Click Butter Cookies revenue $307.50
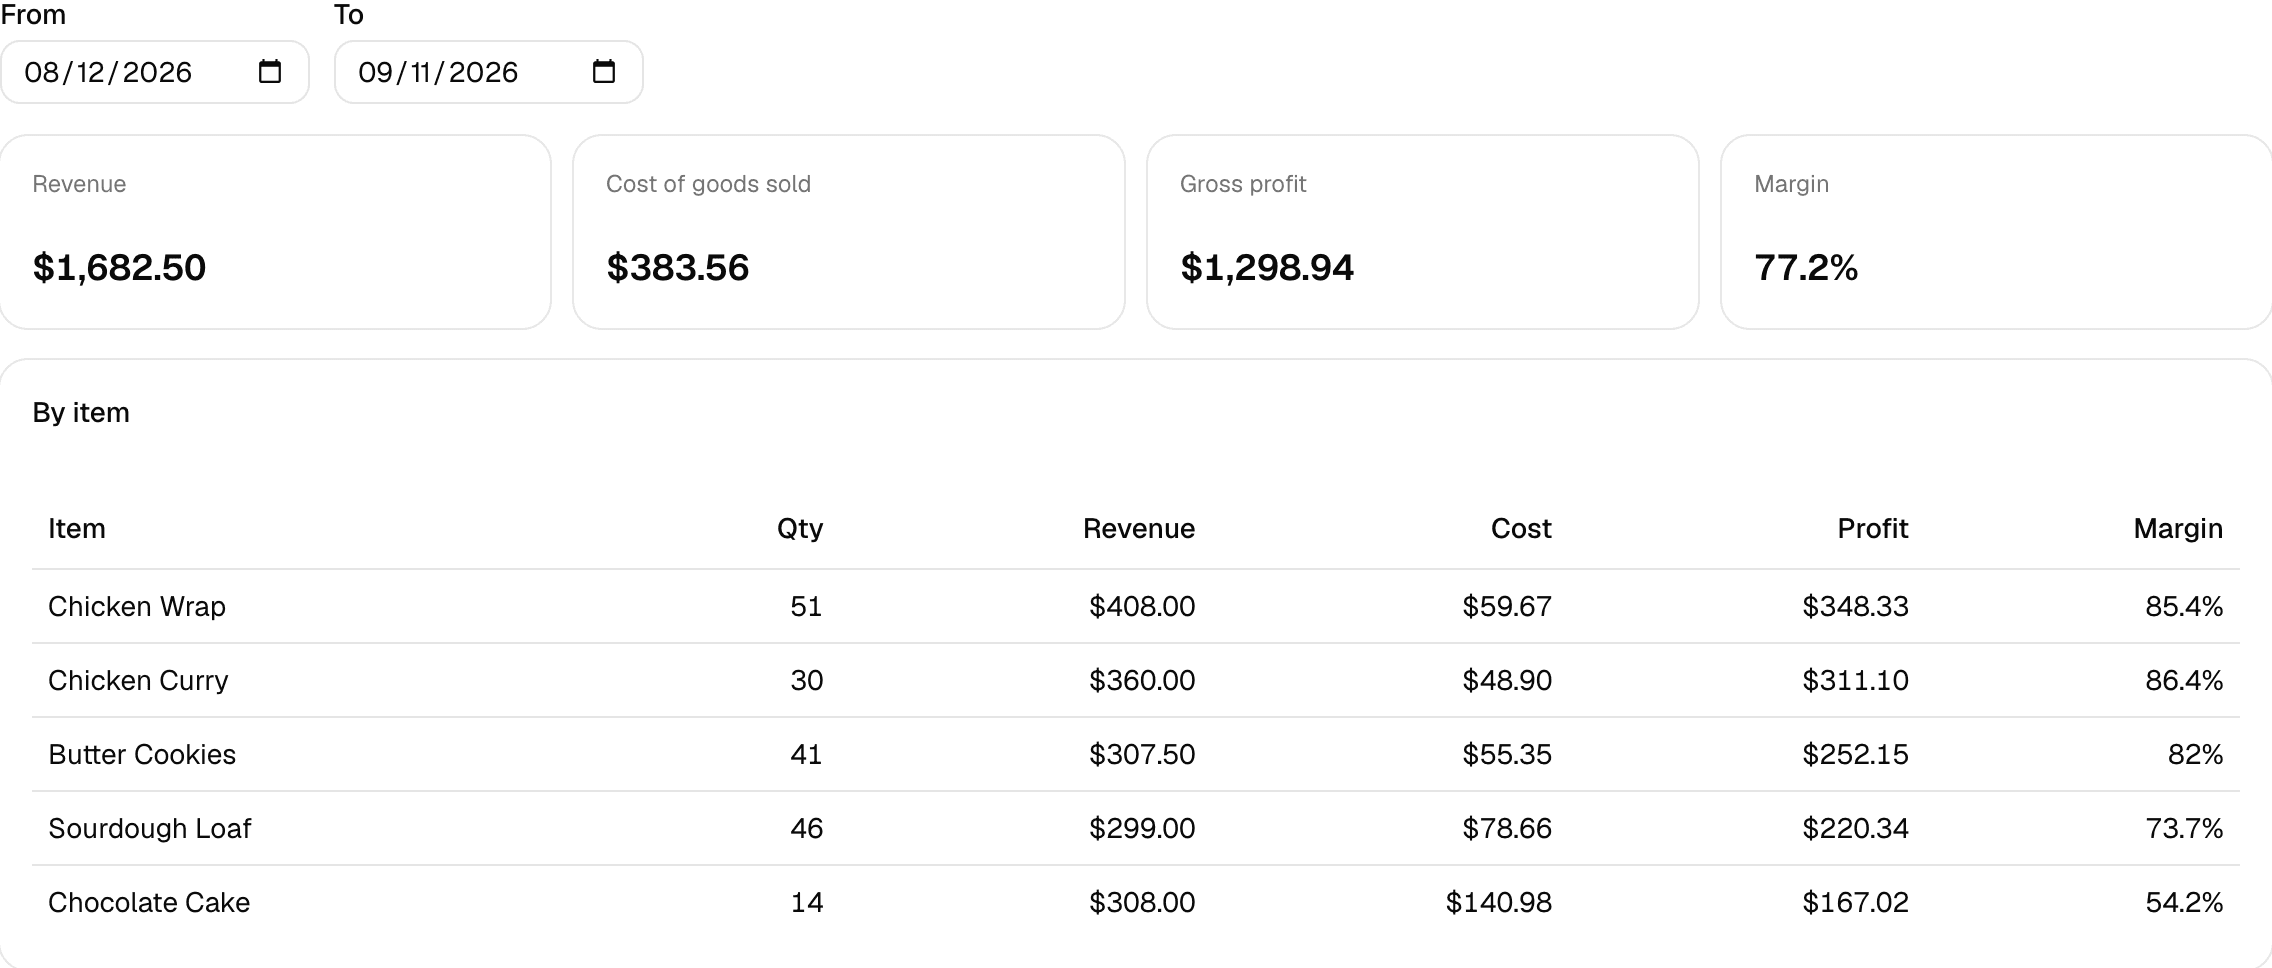This screenshot has height=968, width=2272. [x=1142, y=755]
